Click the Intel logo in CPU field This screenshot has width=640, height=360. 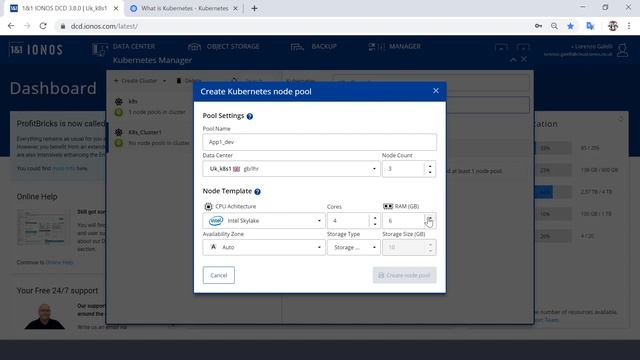[216, 220]
